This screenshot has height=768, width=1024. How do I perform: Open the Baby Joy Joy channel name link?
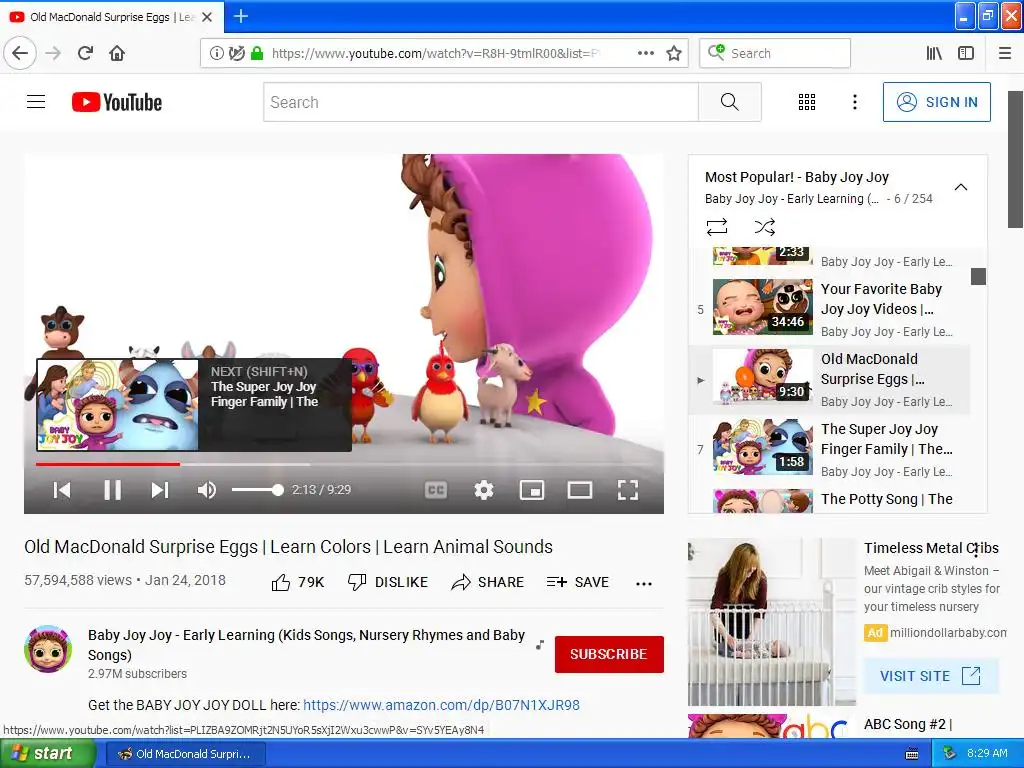pyautogui.click(x=306, y=645)
